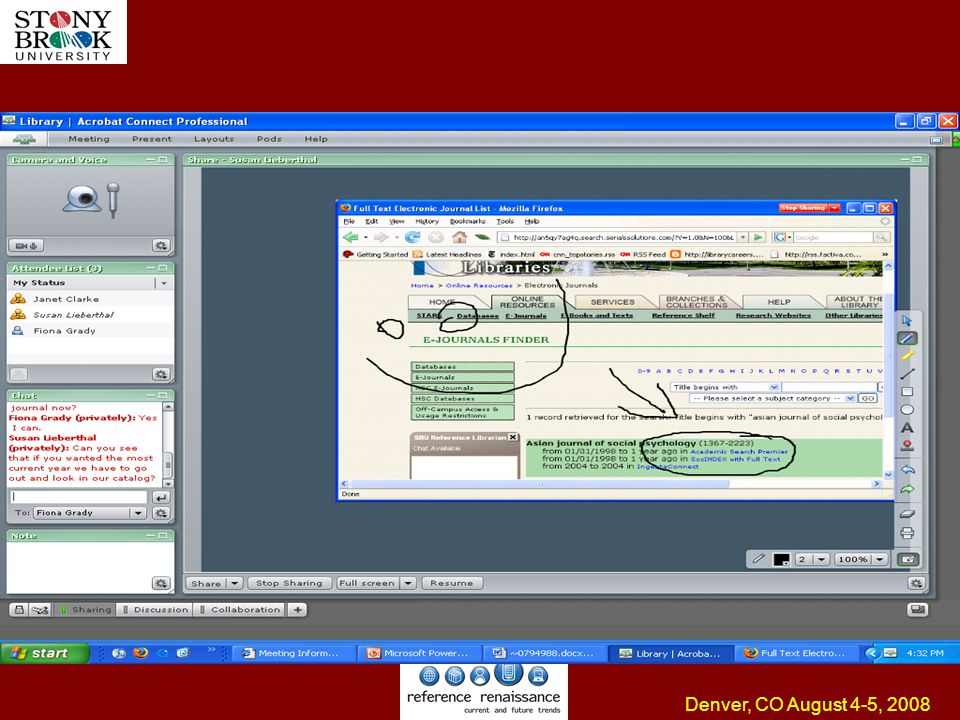The width and height of the screenshot is (960, 720).
Task: Switch to the Collaboration layout
Action: (x=241, y=610)
